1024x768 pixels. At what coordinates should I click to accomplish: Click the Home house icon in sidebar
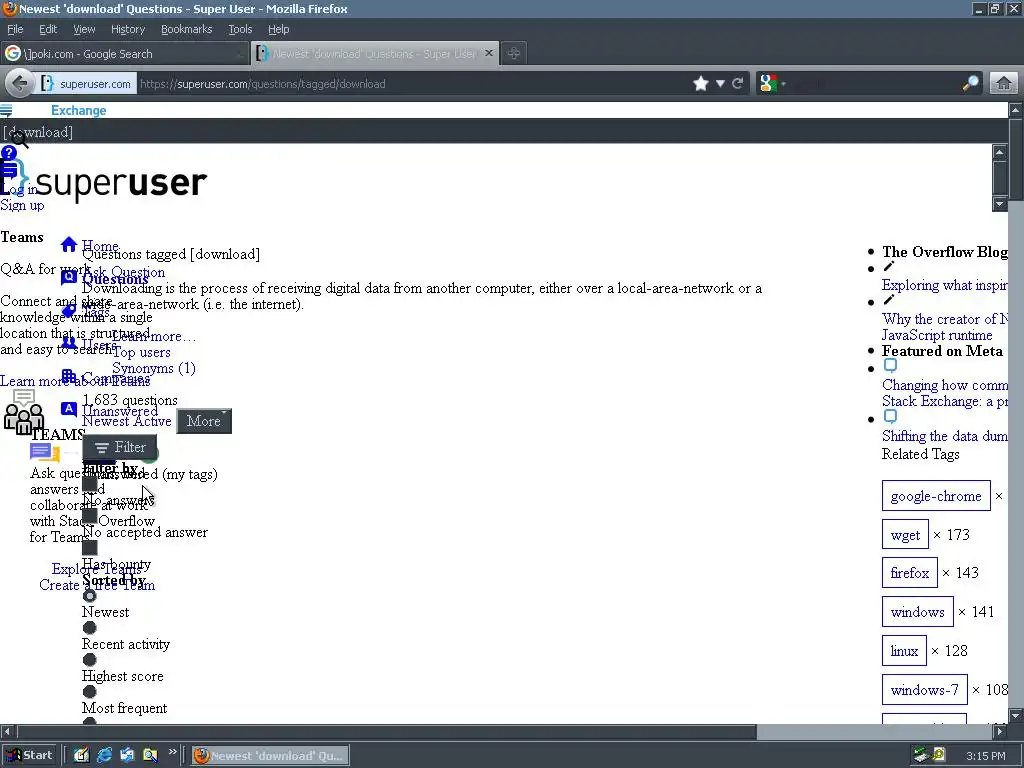[x=69, y=244]
